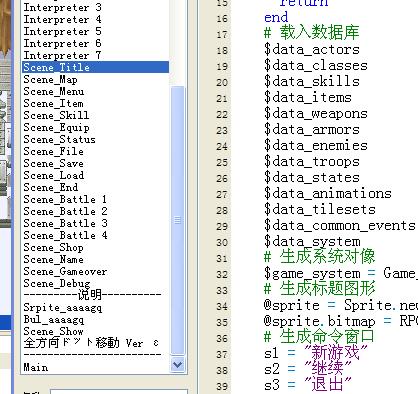The width and height of the screenshot is (418, 394).
Task: Click code line $data_weapons
Action: (x=316, y=114)
